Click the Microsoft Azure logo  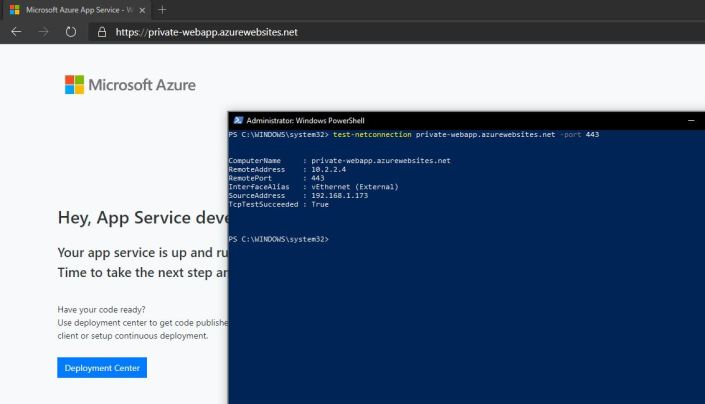tap(130, 84)
